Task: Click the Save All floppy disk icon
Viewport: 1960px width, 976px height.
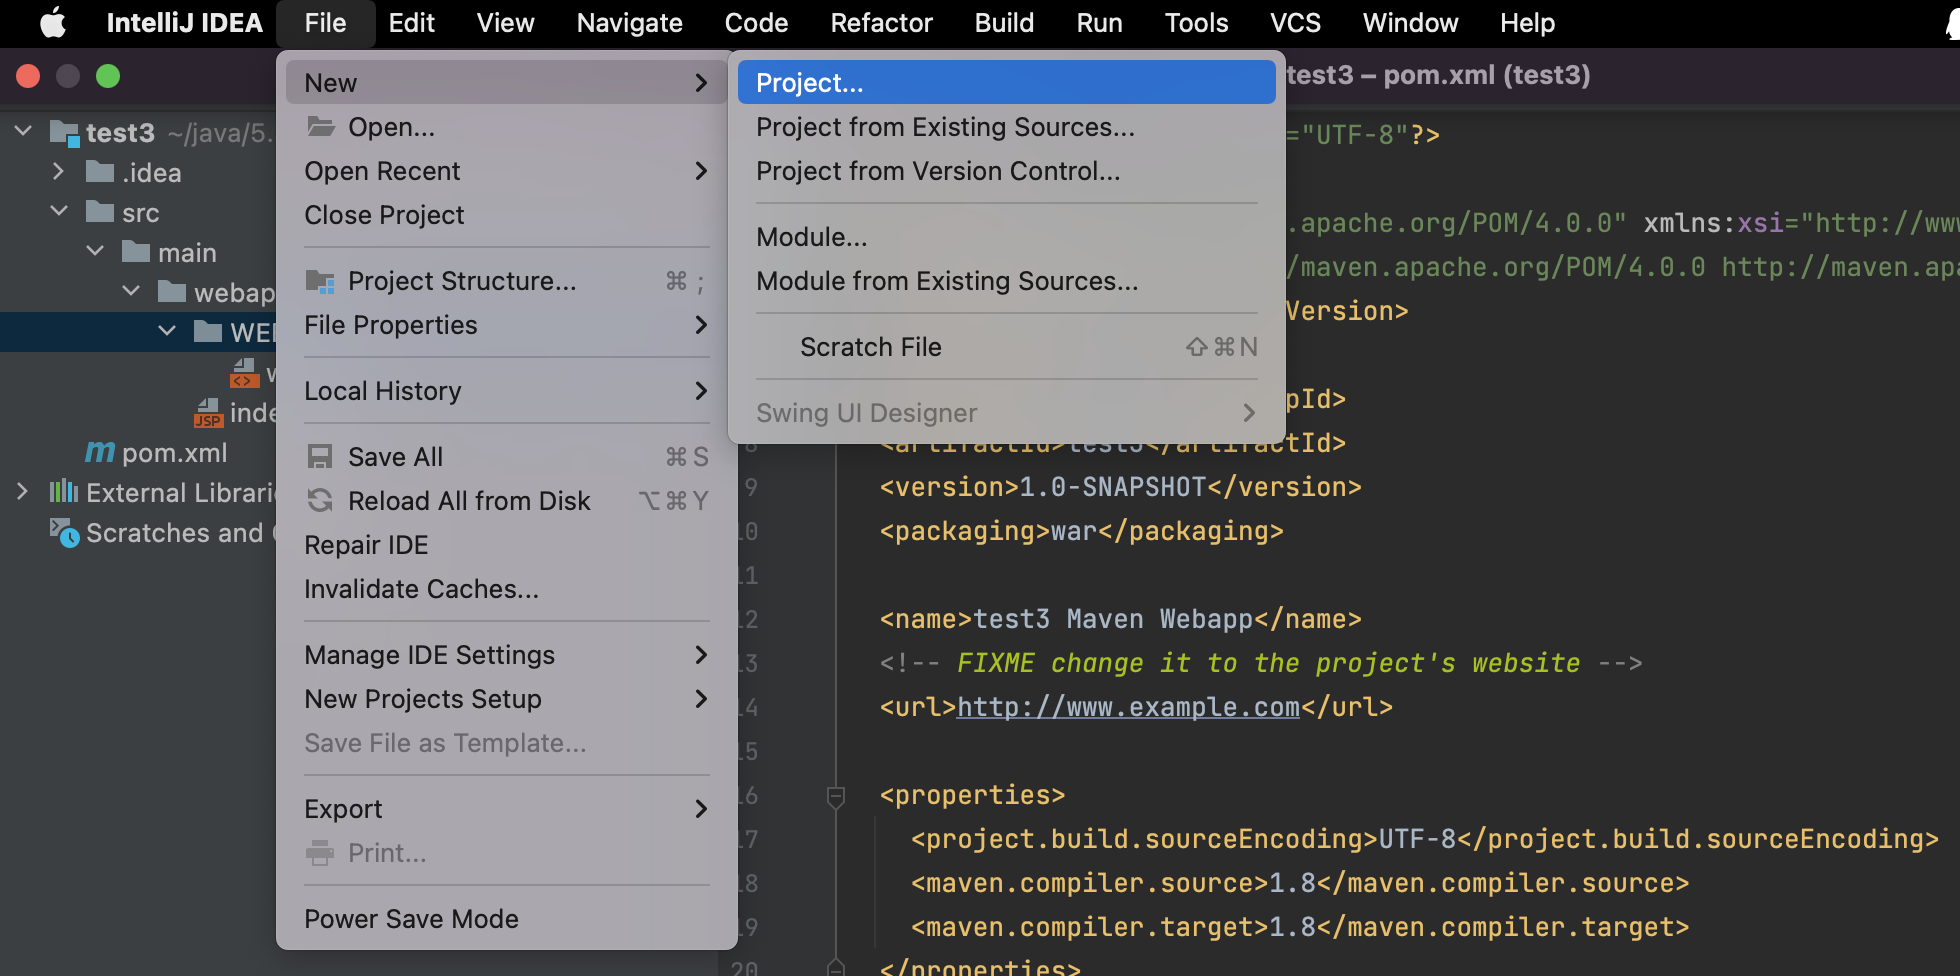Action: pyautogui.click(x=320, y=457)
